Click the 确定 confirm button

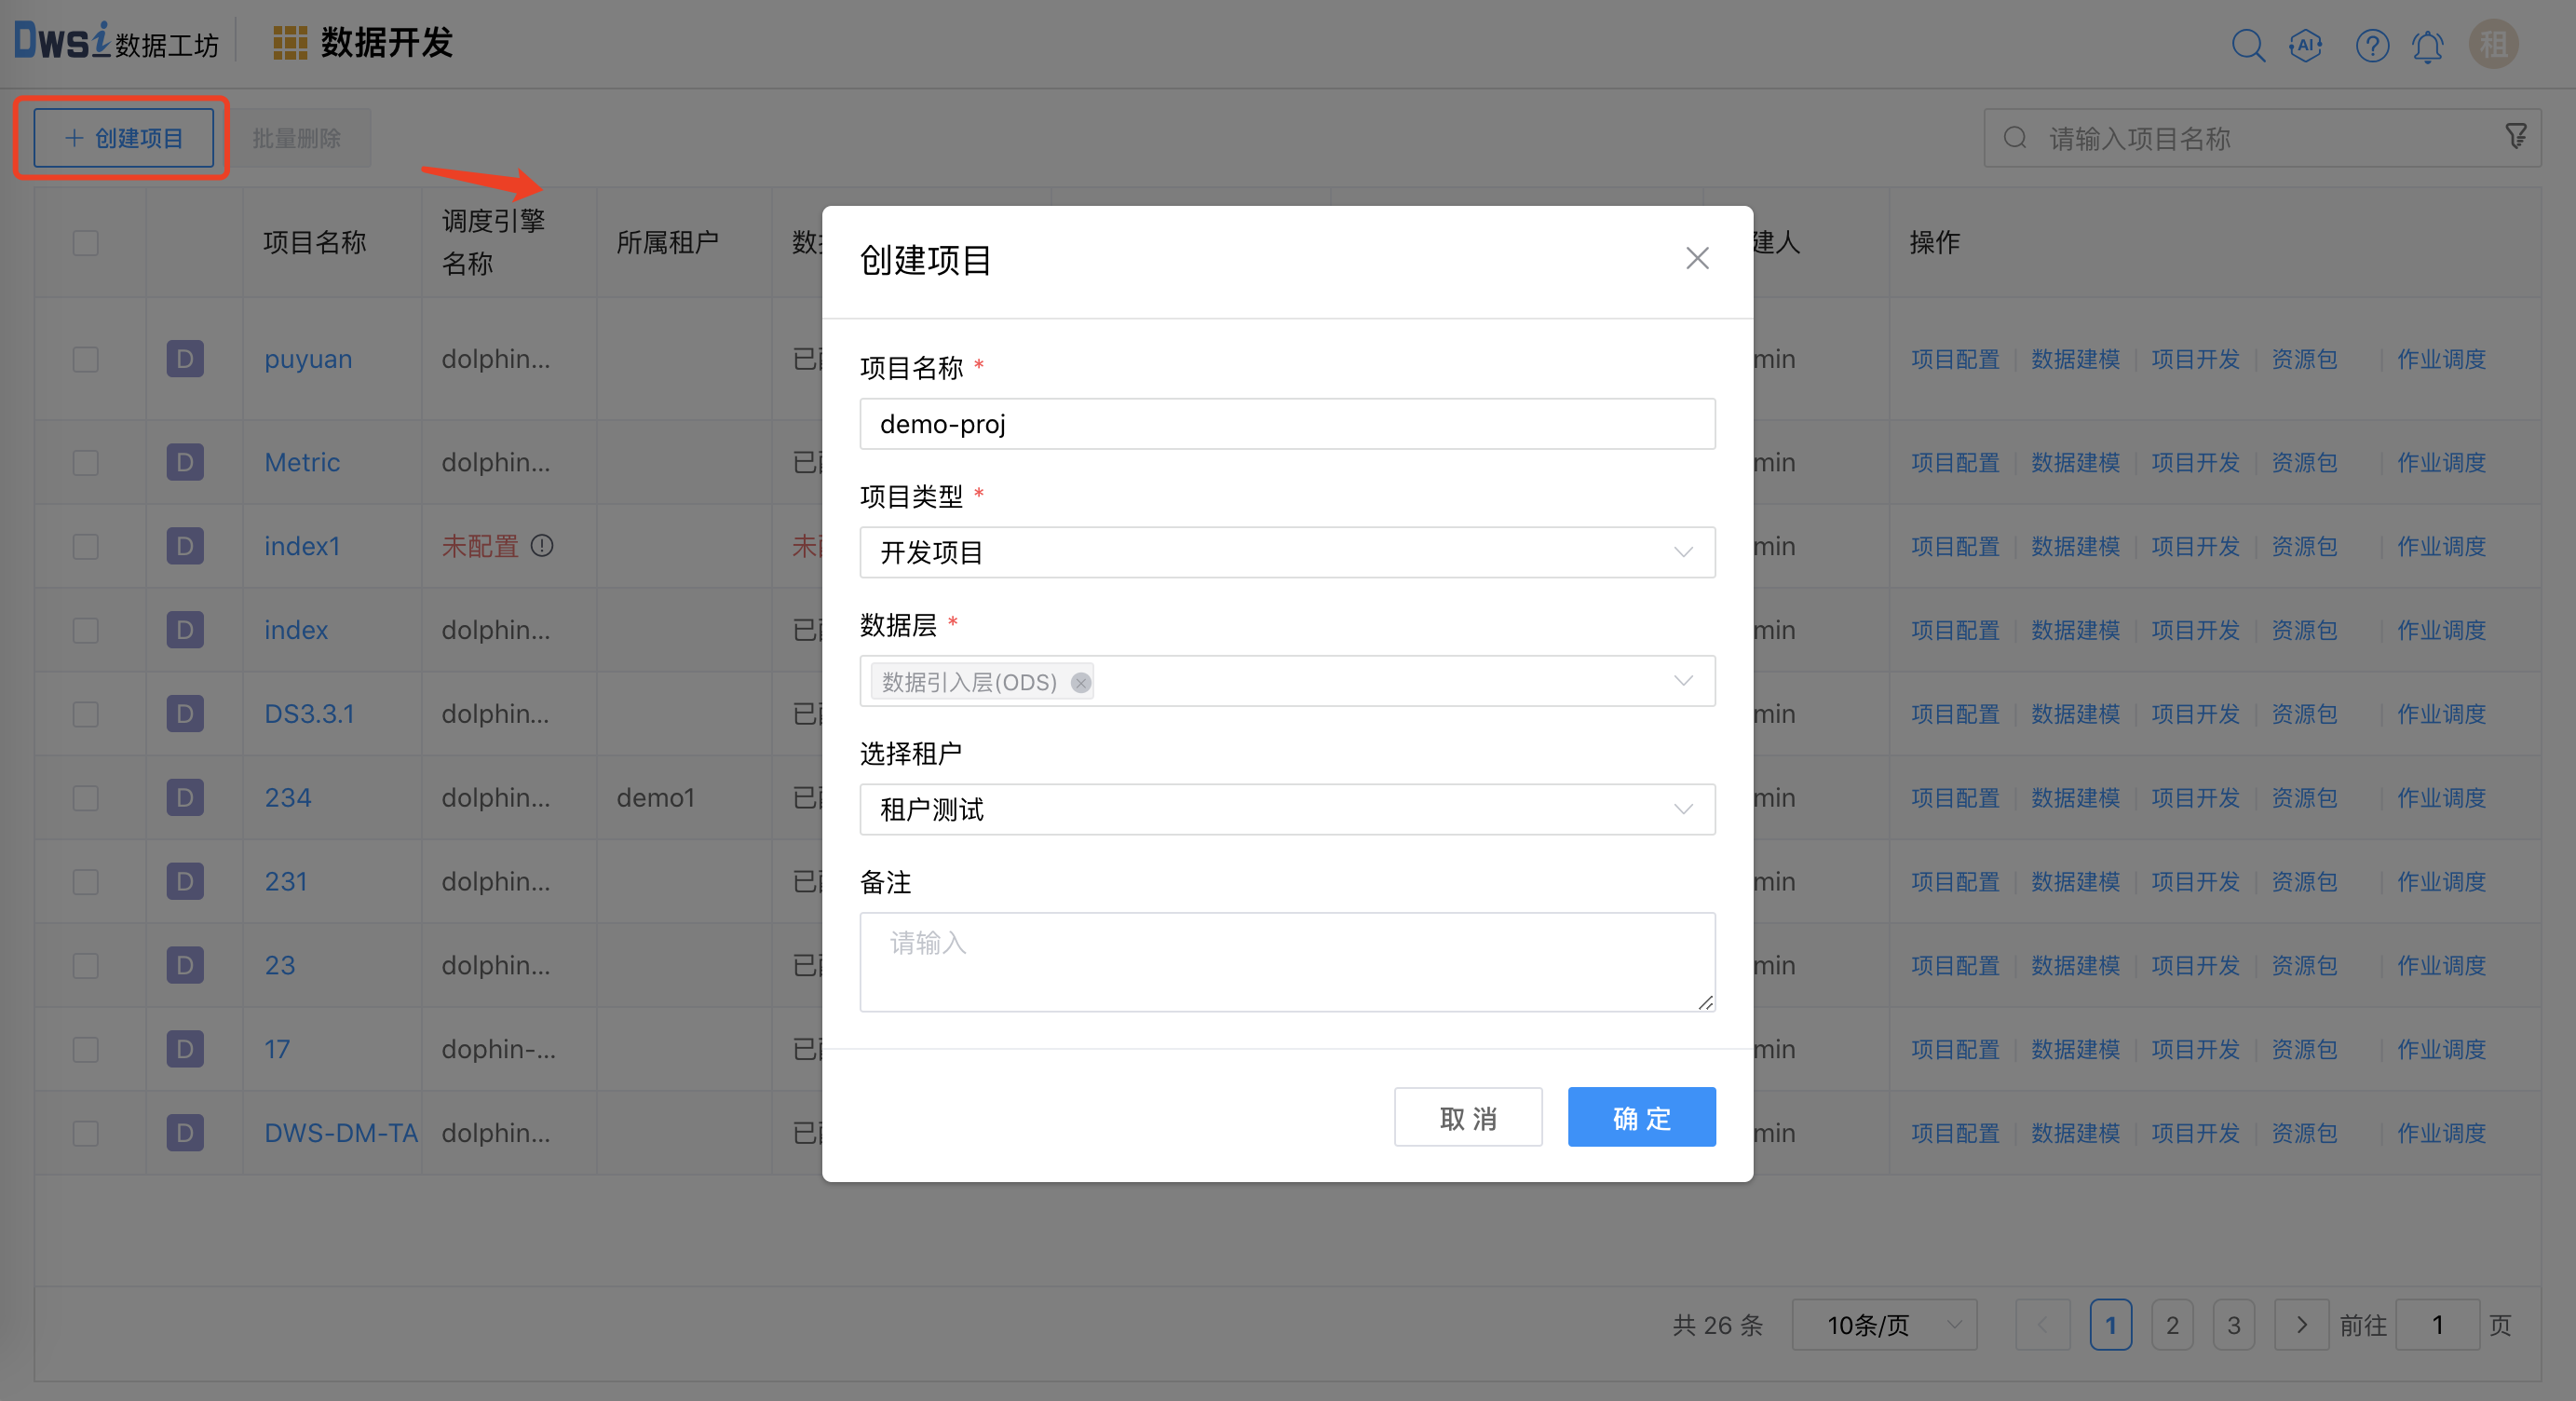[x=1641, y=1117]
